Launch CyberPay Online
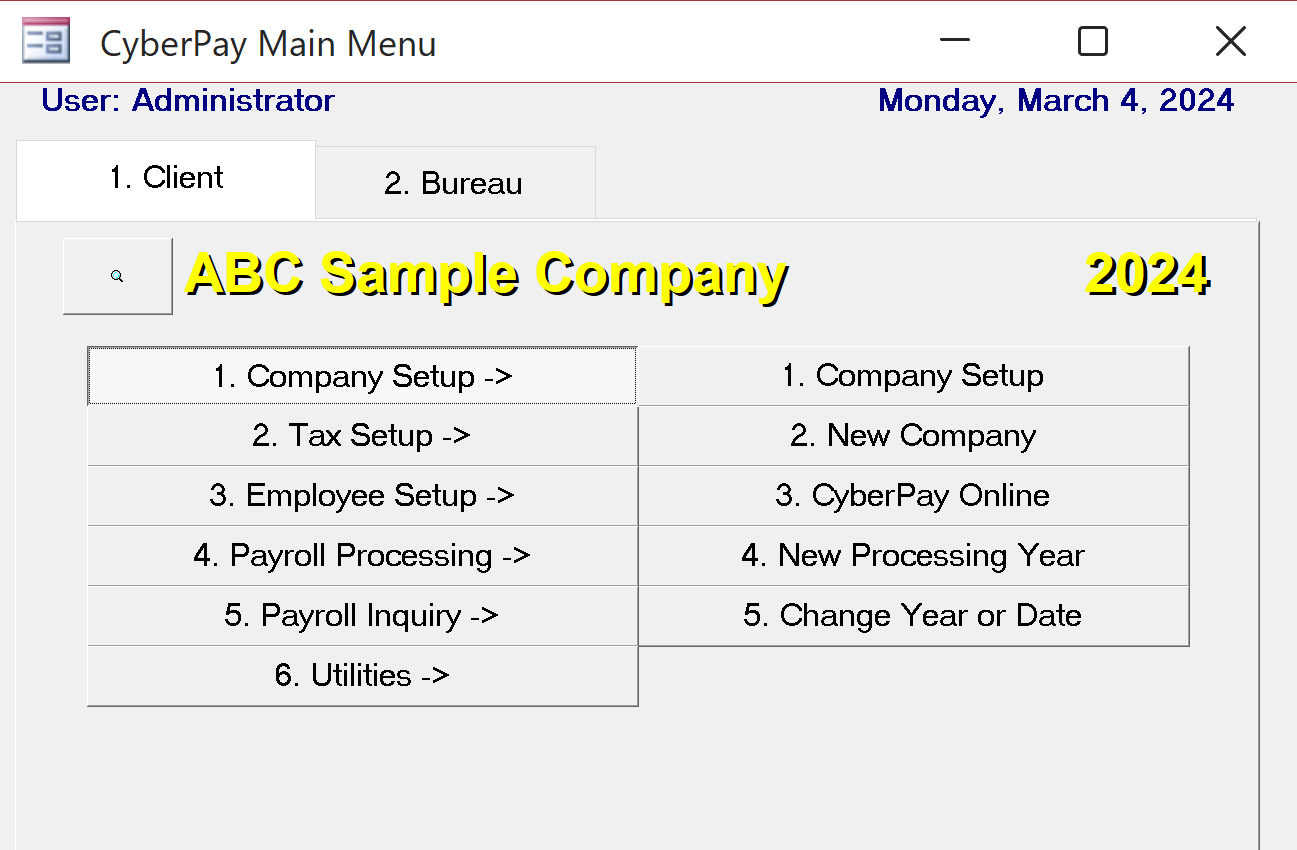This screenshot has width=1297, height=850. (x=913, y=496)
